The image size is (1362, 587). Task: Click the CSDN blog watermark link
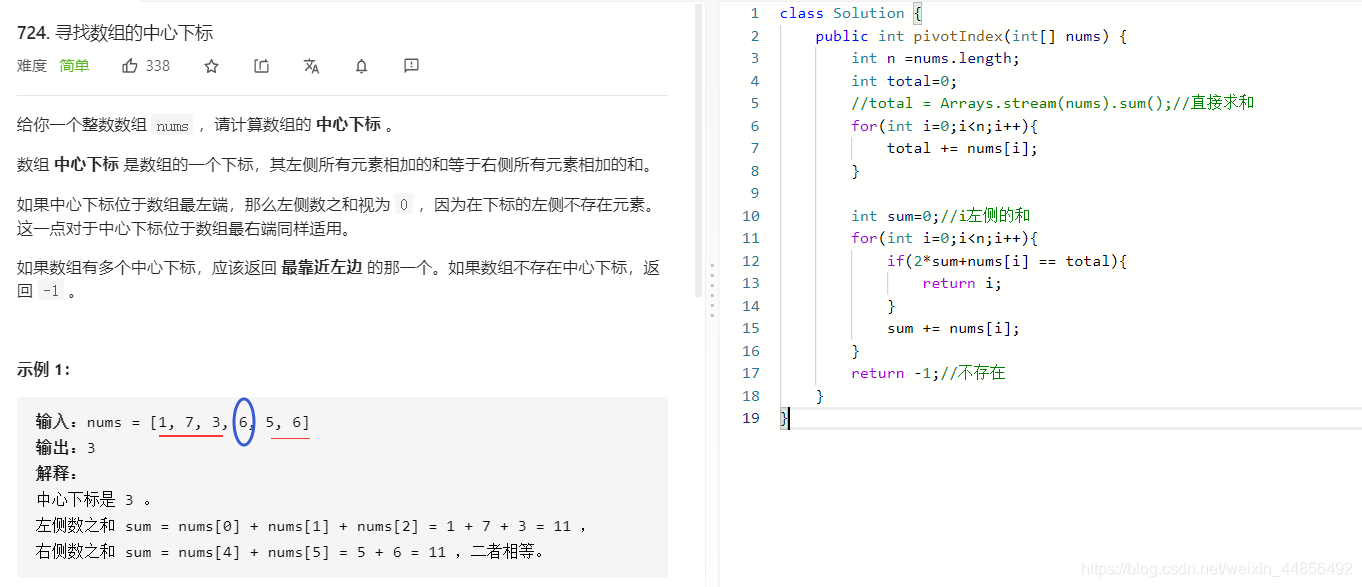(1216, 570)
